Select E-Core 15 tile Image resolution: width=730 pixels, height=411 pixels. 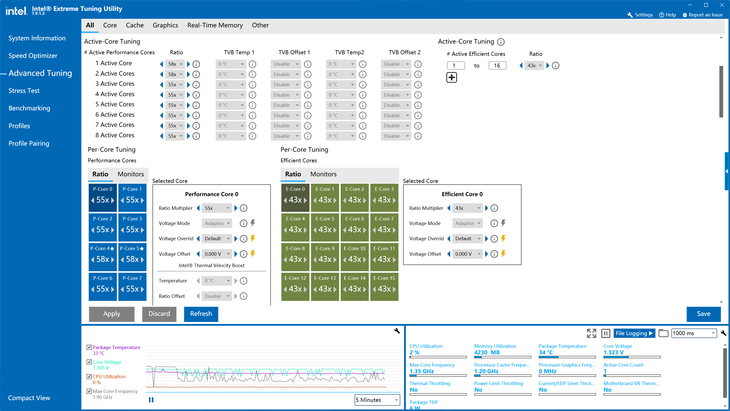coord(385,287)
